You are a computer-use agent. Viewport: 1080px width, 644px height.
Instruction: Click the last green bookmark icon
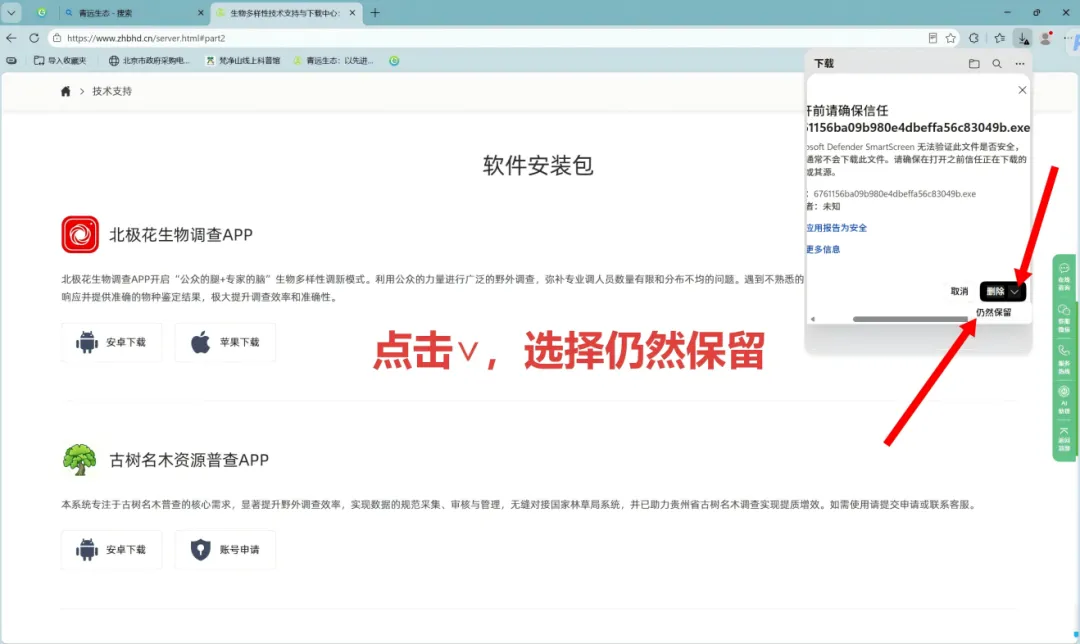pyautogui.click(x=394, y=61)
